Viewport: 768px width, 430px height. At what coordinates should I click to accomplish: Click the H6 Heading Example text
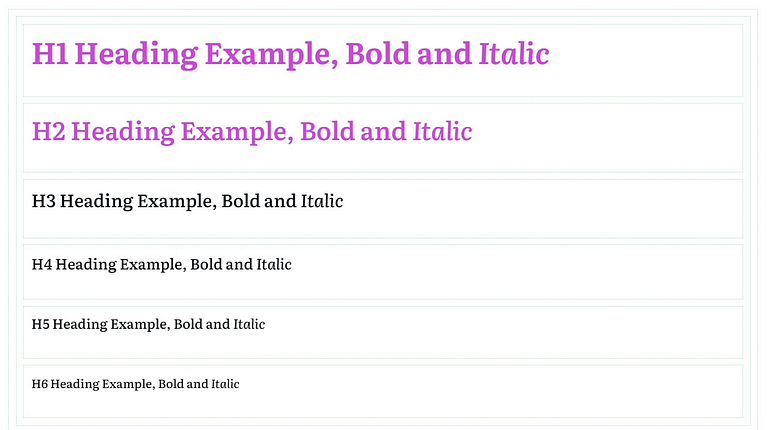[x=135, y=384]
